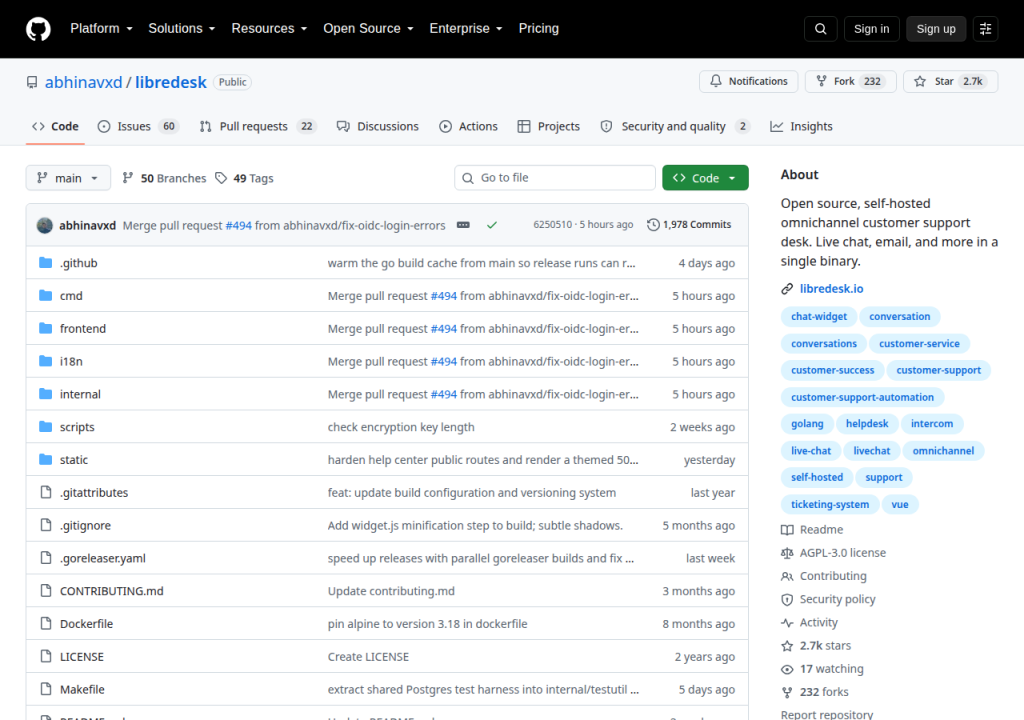
Task: Click the history clock icon near Commits
Action: (x=653, y=225)
